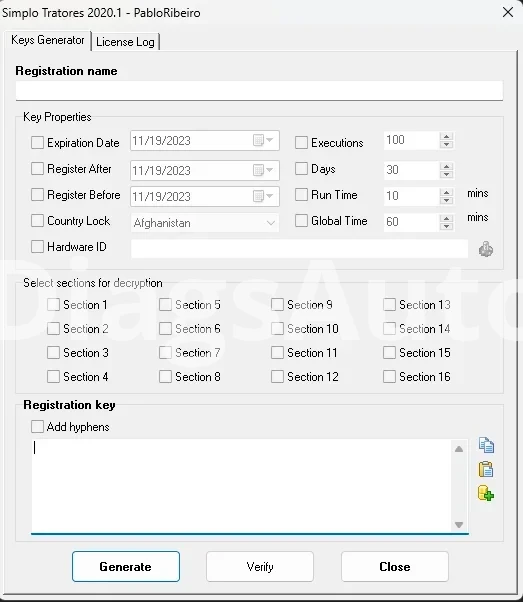Tick the Section 7 checkbox
The width and height of the screenshot is (523, 602).
166,352
